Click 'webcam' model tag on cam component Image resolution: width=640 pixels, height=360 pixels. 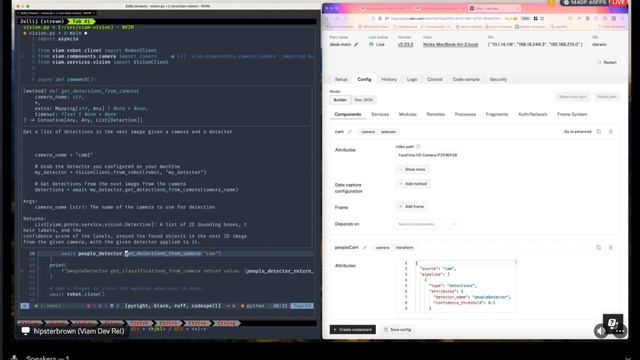(x=388, y=132)
